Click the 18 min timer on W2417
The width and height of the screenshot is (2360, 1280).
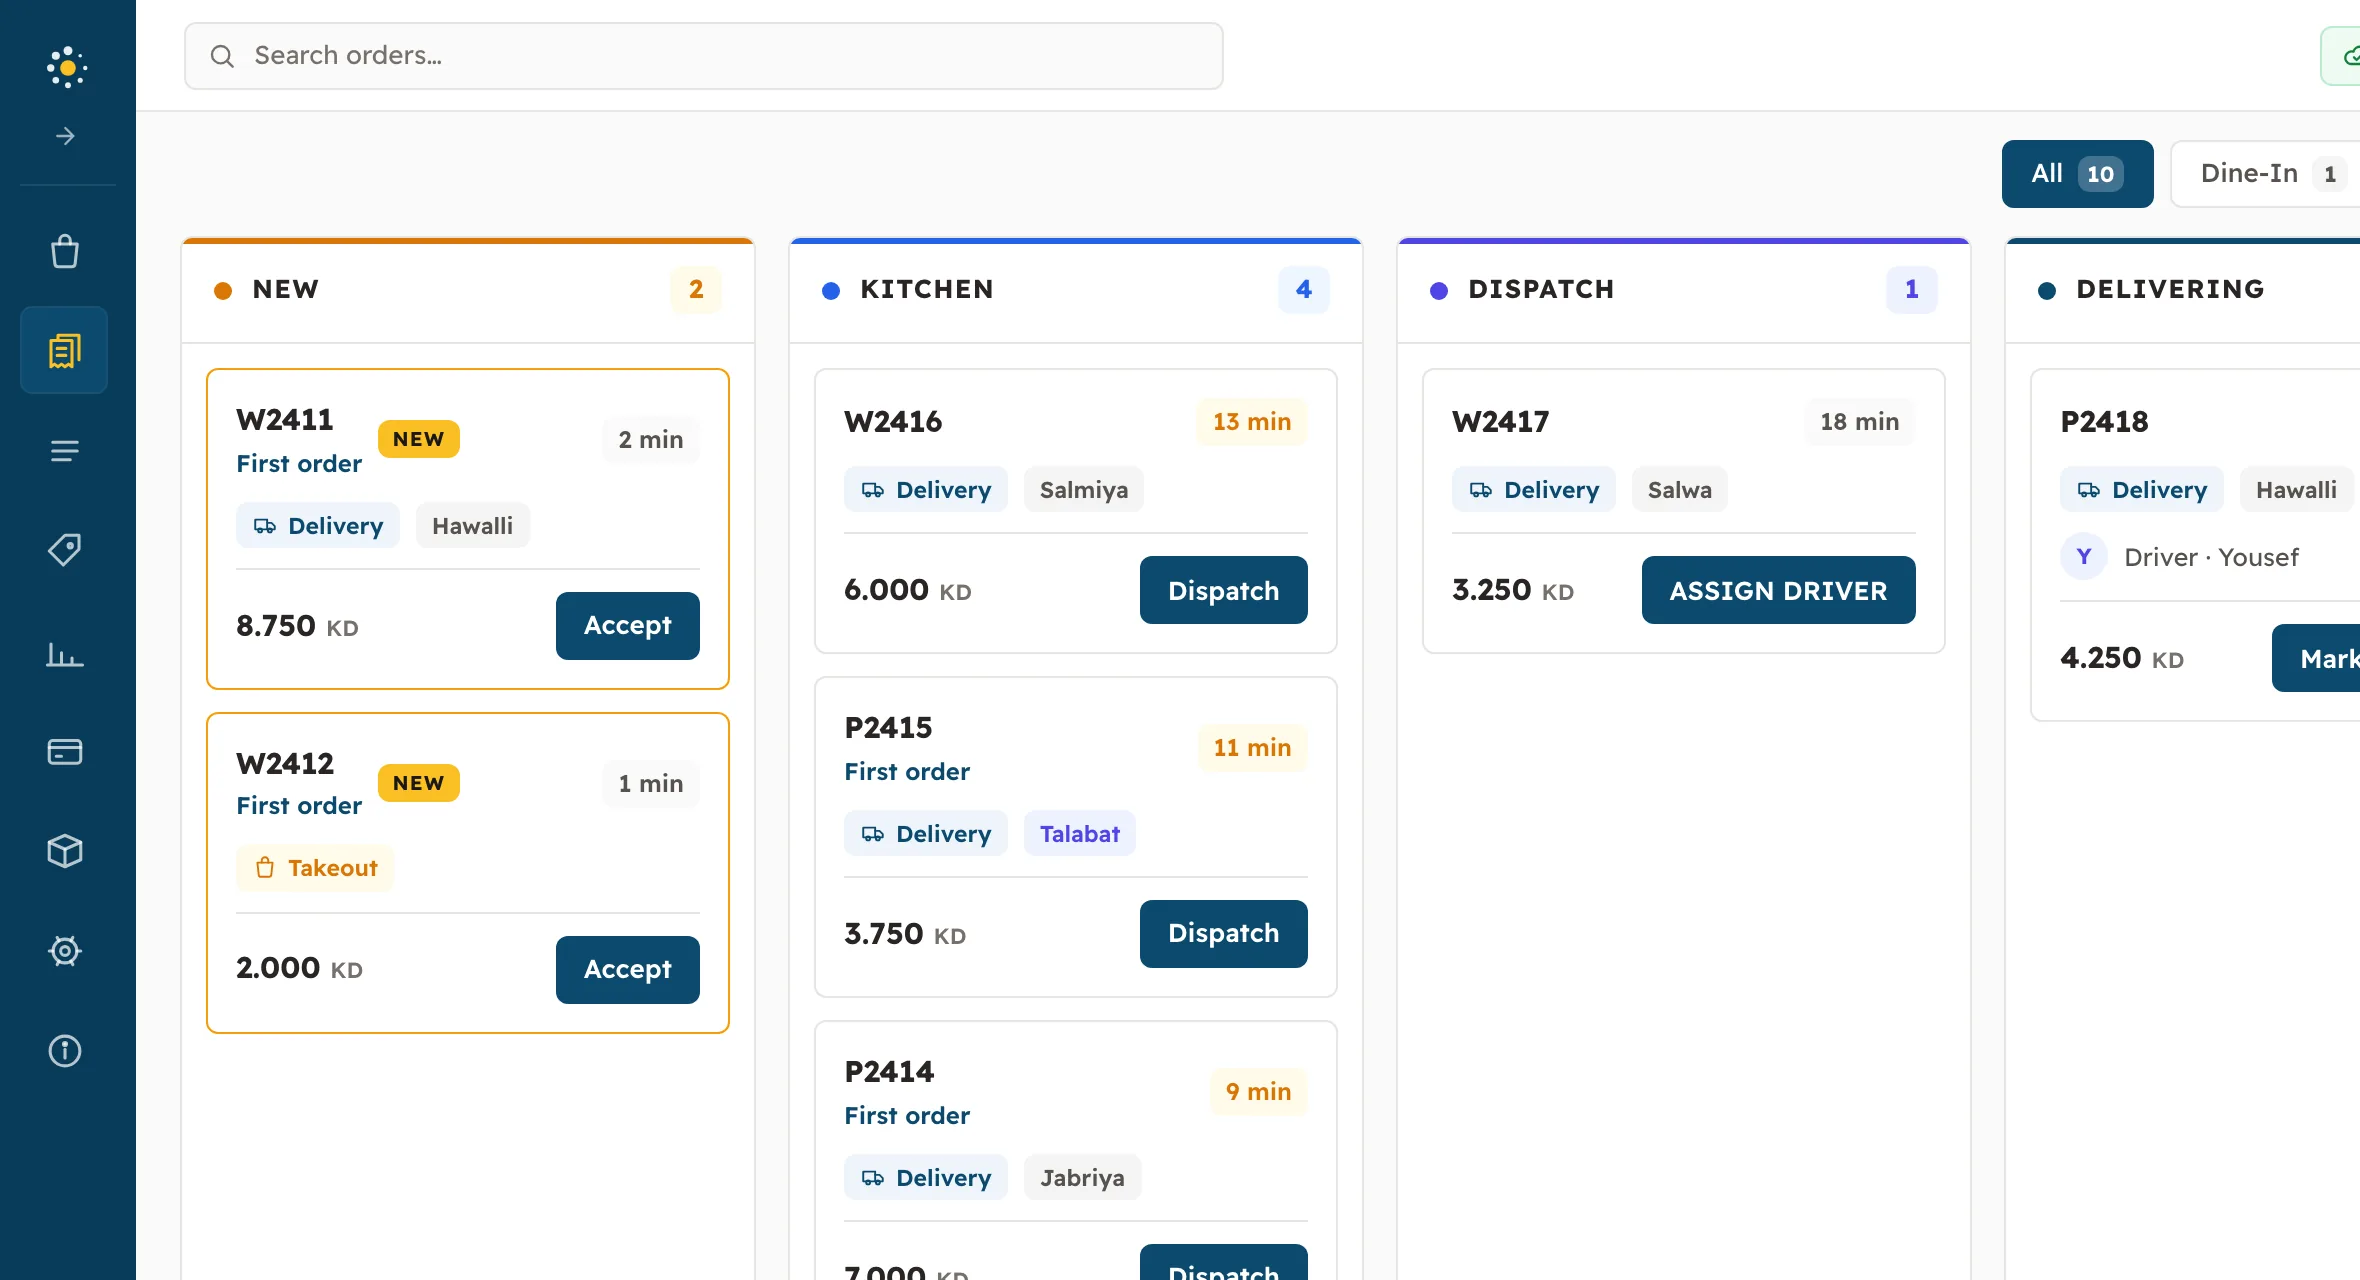point(1860,422)
